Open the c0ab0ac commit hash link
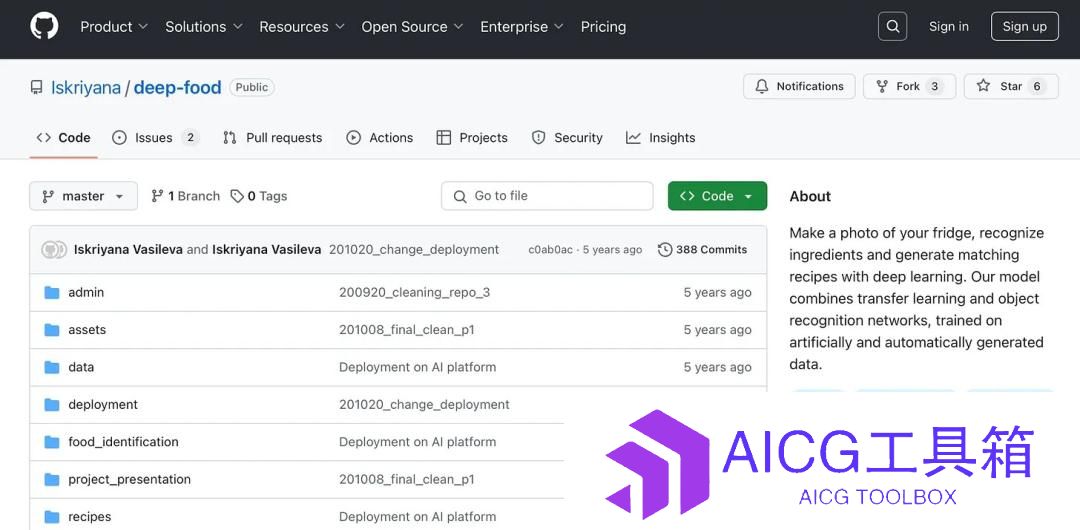 [550, 249]
